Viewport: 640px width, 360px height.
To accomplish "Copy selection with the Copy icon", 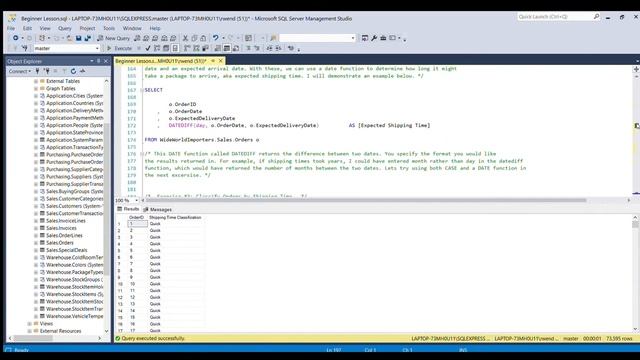I will point(194,38).
